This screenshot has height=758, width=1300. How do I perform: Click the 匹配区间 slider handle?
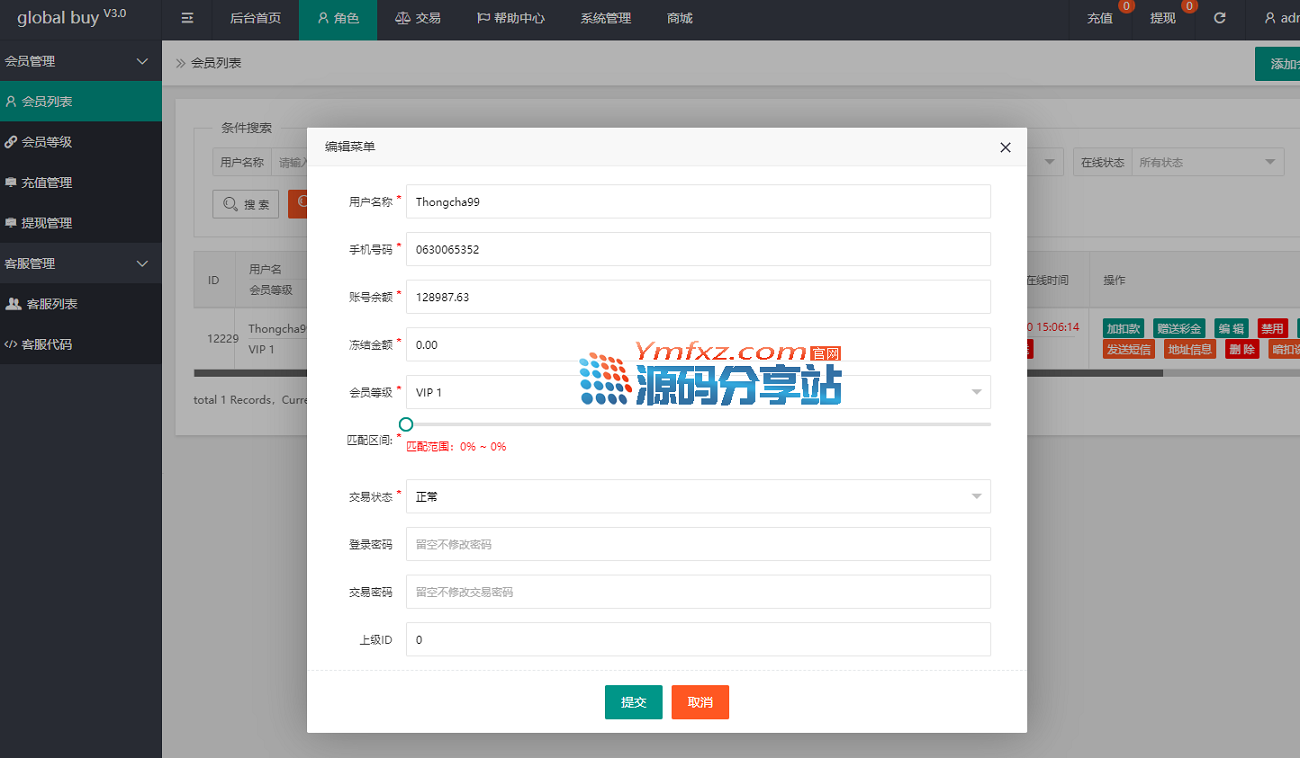406,424
